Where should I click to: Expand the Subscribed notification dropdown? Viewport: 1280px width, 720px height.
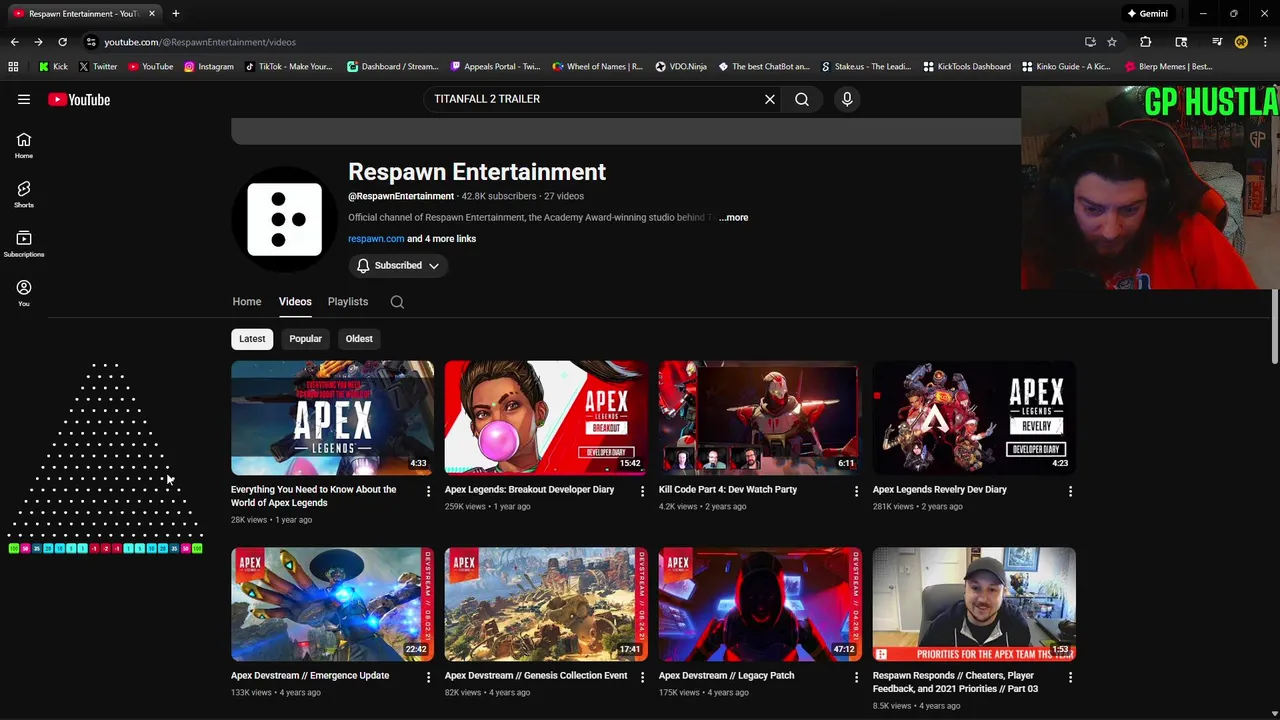point(399,265)
